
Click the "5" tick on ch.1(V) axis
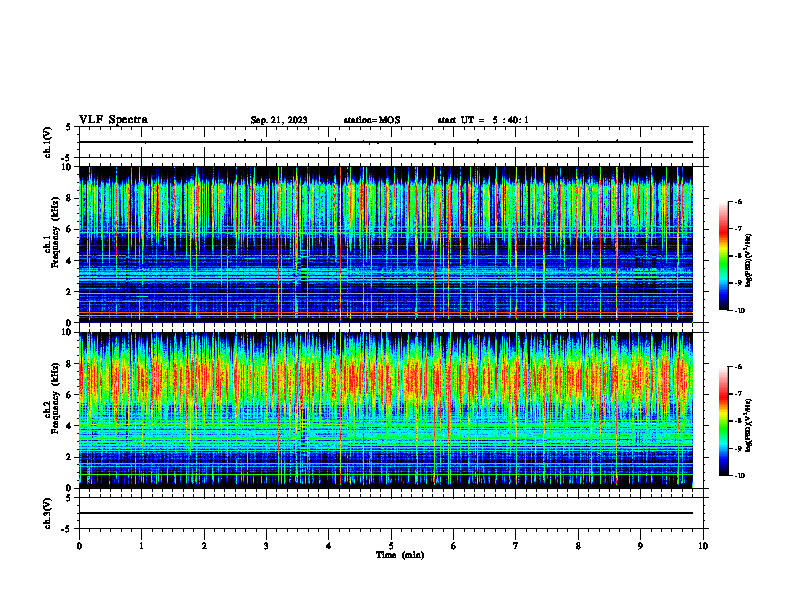click(69, 127)
